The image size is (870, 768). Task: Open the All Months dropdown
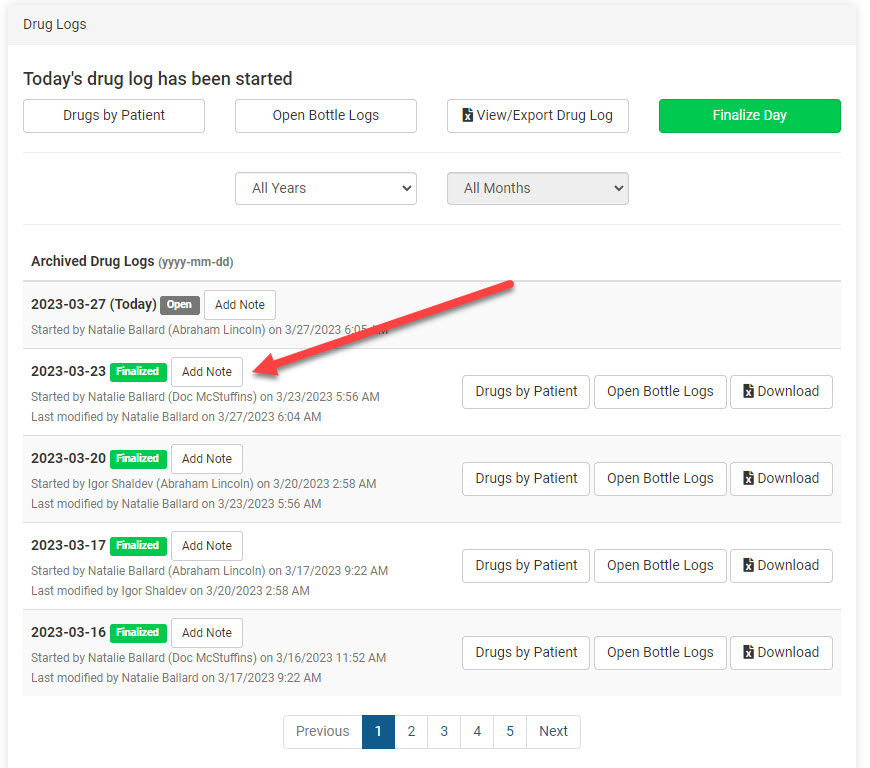[537, 188]
